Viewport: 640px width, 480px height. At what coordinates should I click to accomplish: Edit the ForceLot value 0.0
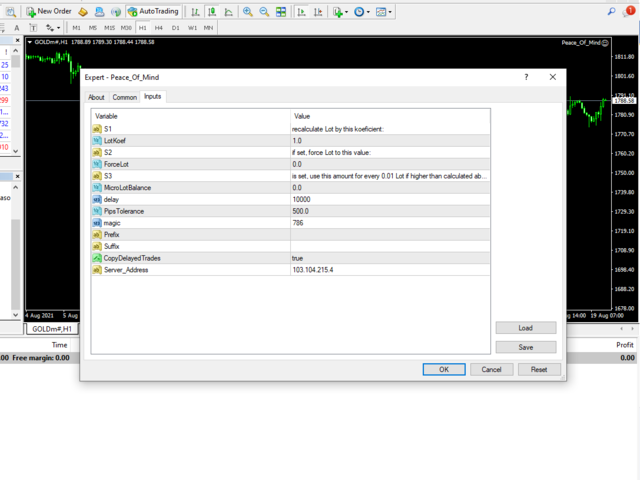coord(390,164)
